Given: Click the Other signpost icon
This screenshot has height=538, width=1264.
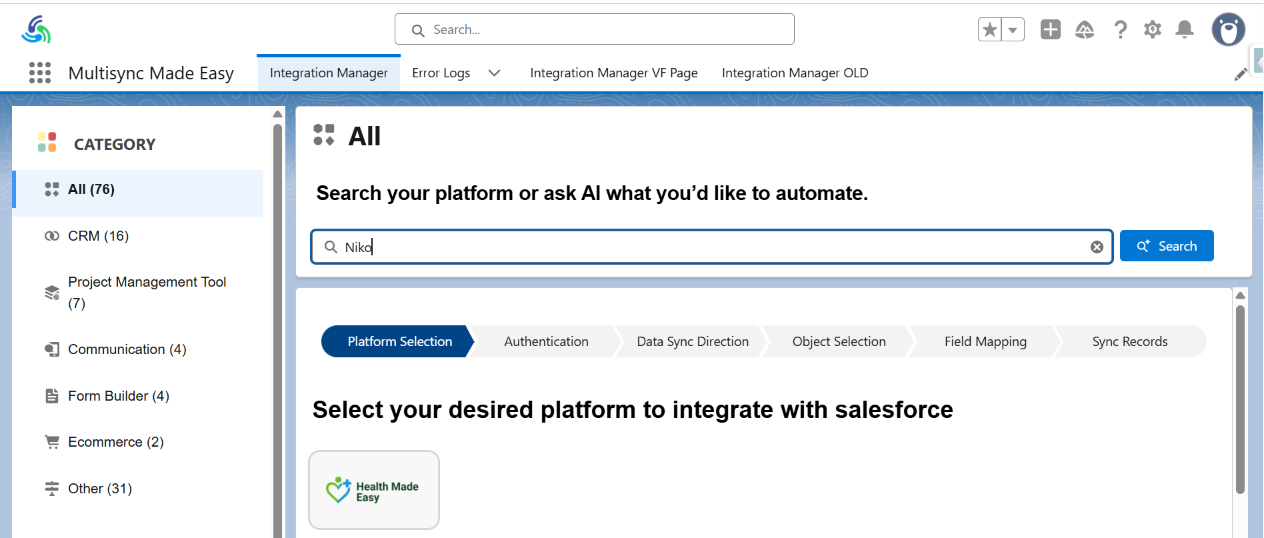Looking at the screenshot, I should pyautogui.click(x=52, y=488).
